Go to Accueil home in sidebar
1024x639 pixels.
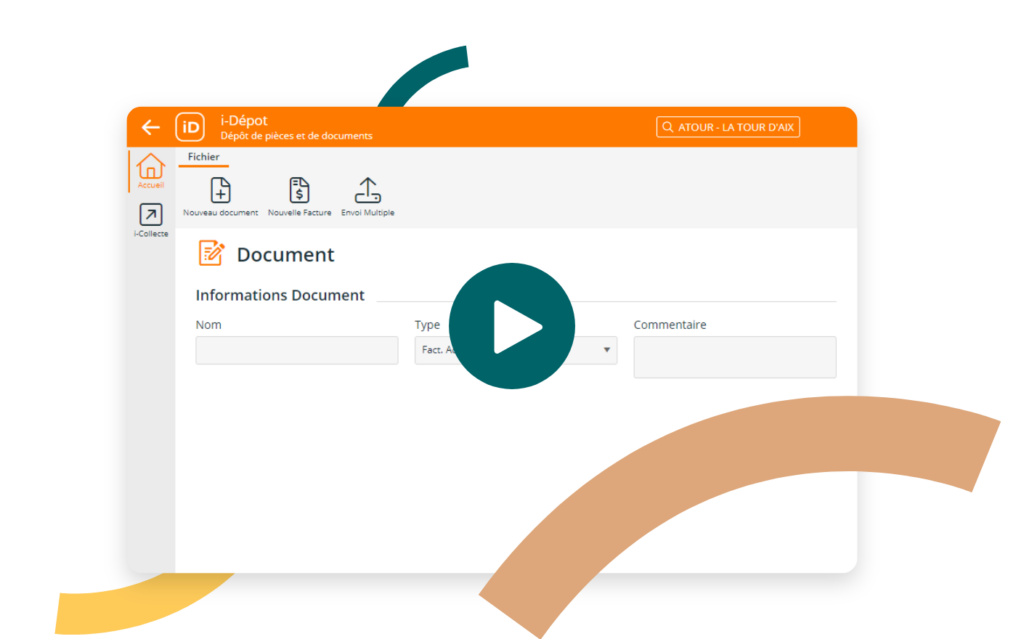150,171
